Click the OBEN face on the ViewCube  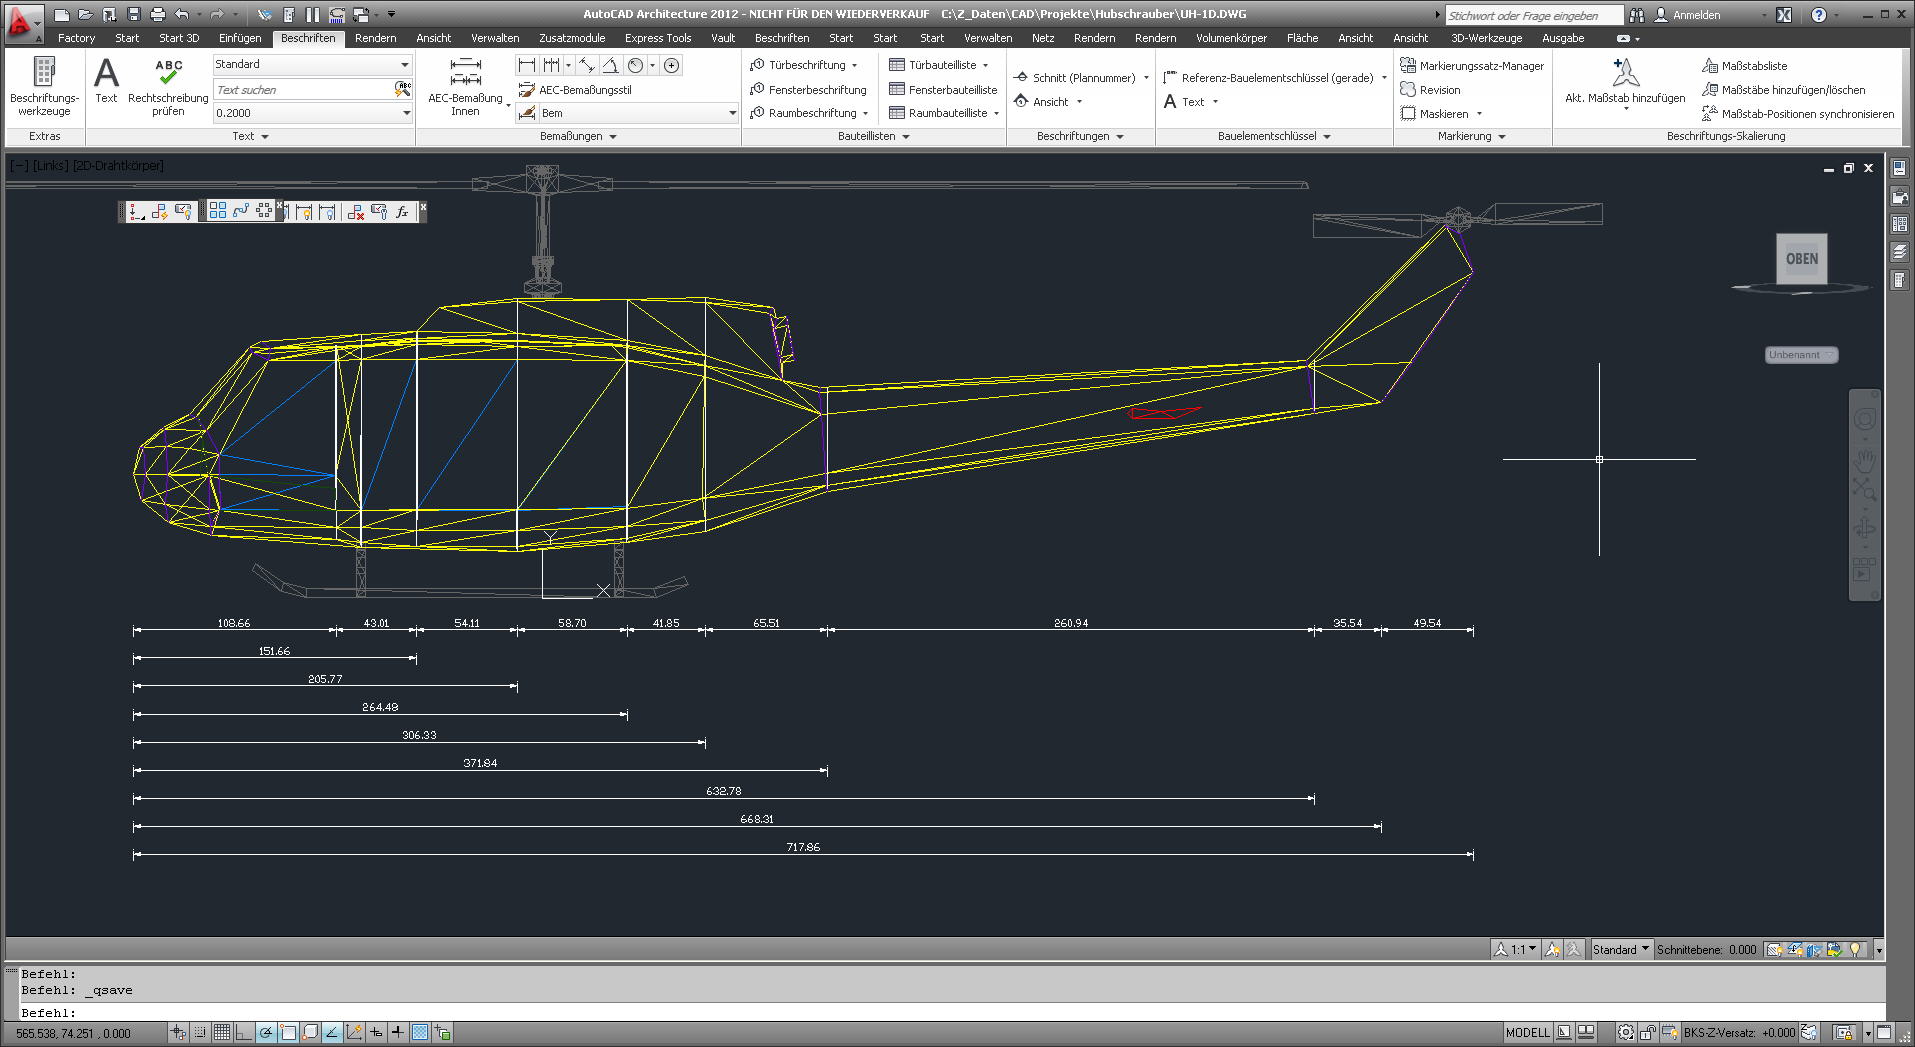pos(1801,259)
